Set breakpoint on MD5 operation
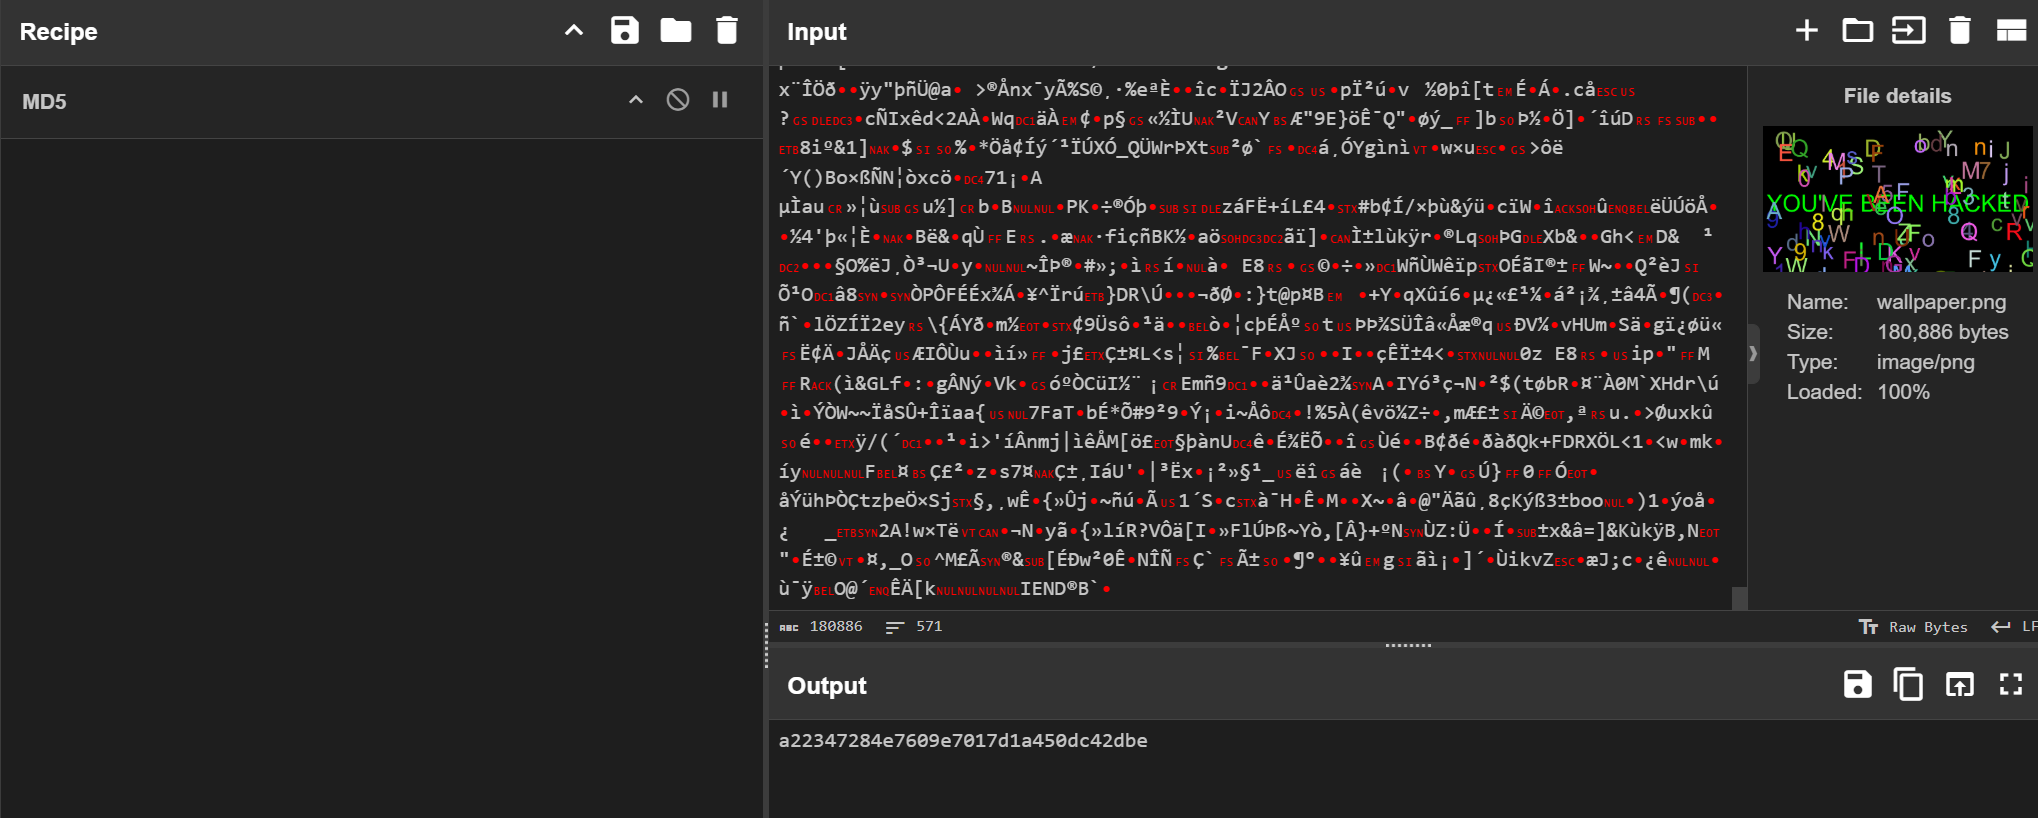Image resolution: width=2038 pixels, height=818 pixels. click(720, 100)
